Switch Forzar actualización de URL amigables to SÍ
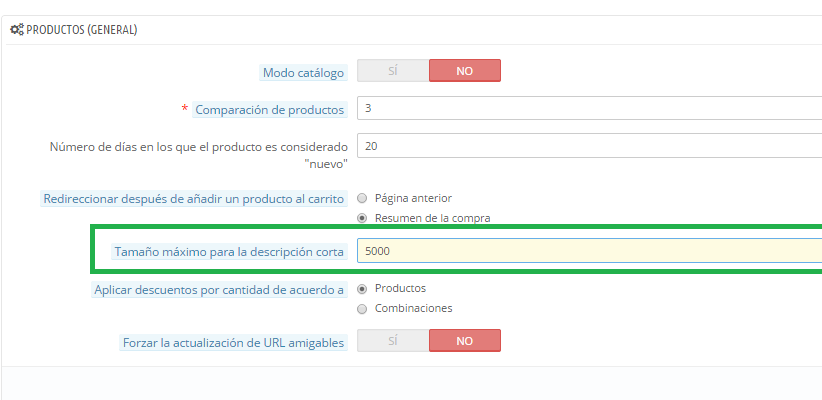 coord(393,341)
